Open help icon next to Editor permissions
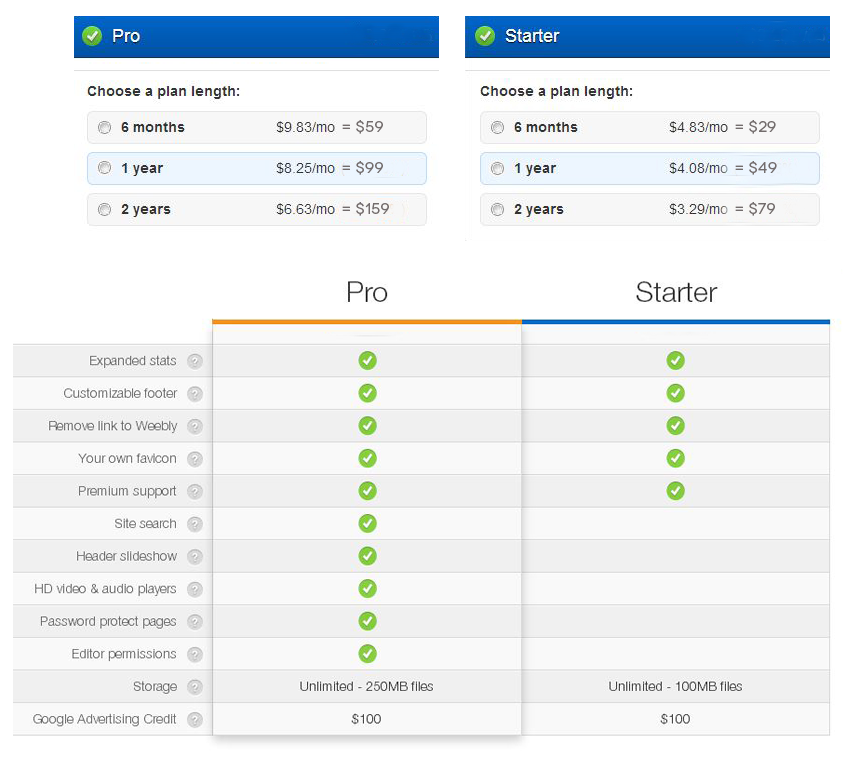Screen dimensions: 843x762 tap(195, 654)
